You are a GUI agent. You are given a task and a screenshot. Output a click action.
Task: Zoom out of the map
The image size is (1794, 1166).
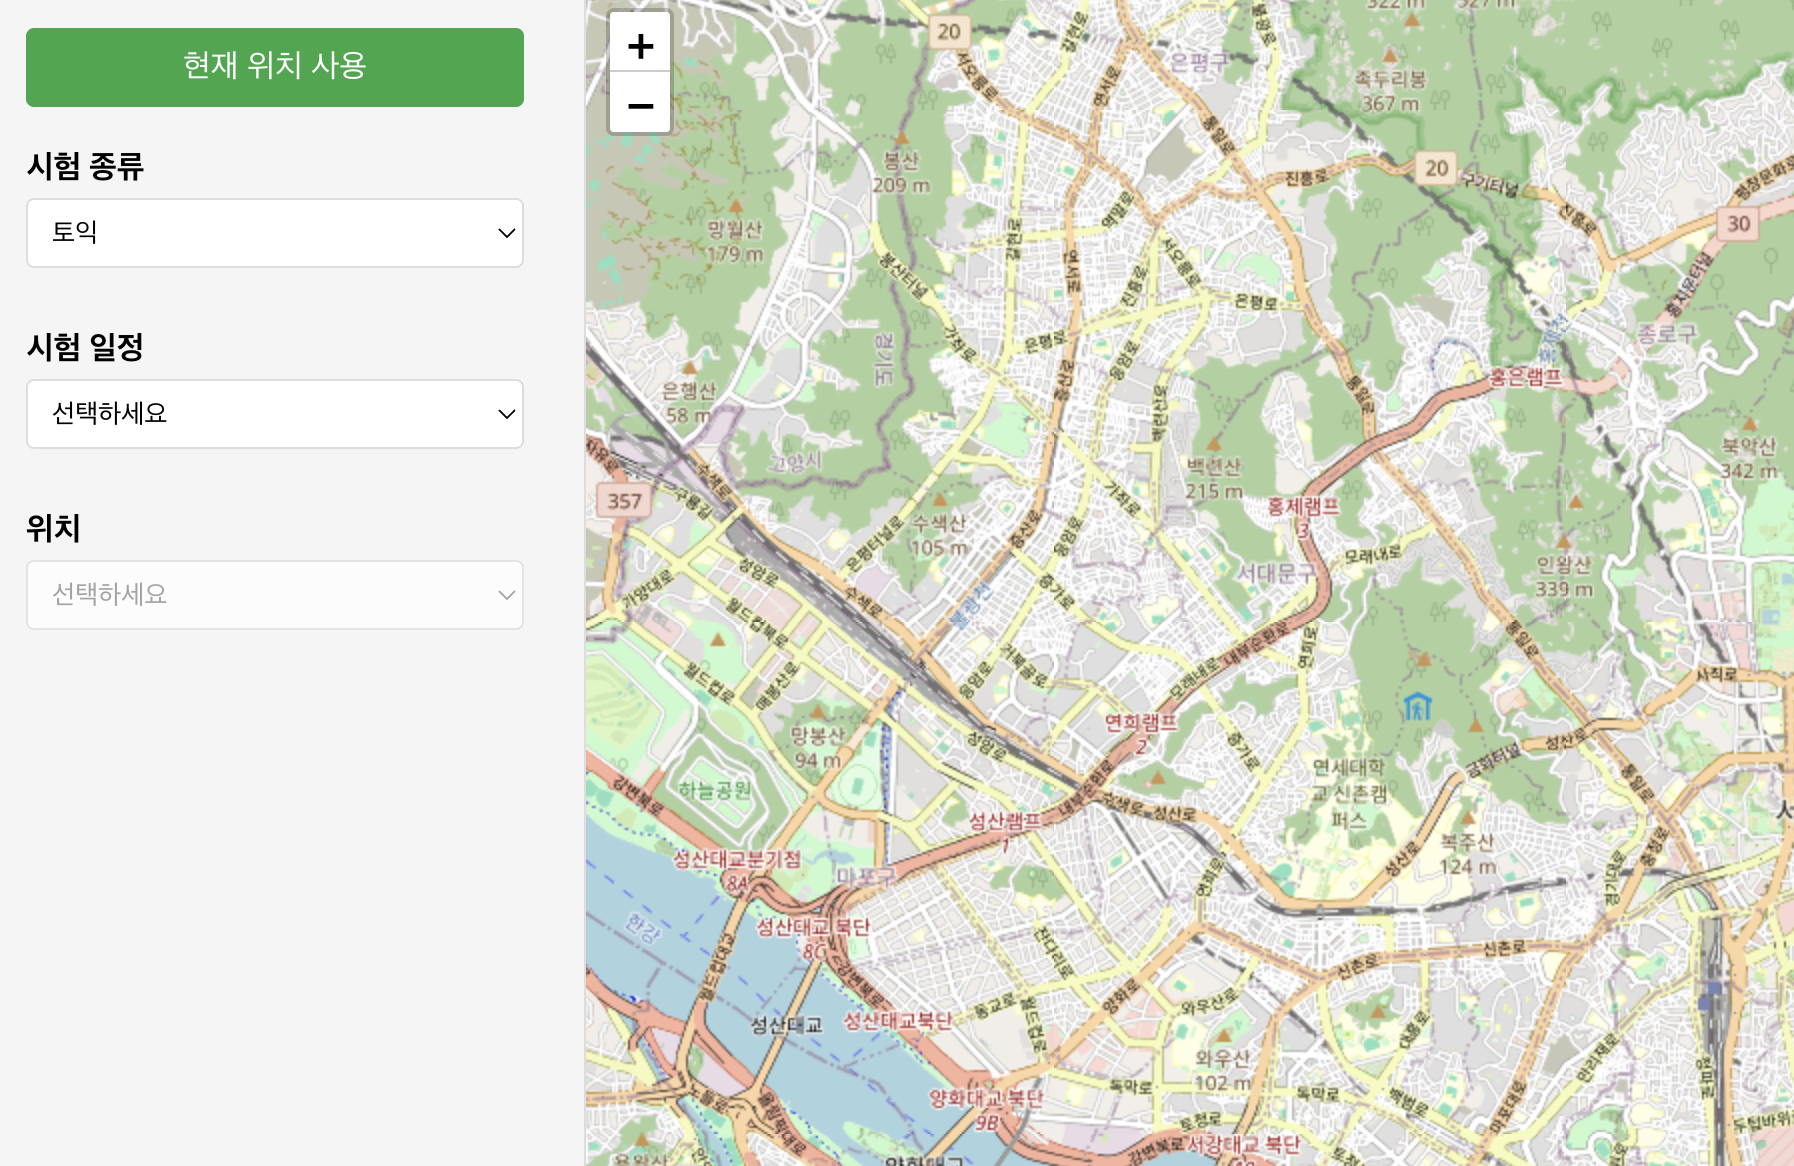pos(640,104)
